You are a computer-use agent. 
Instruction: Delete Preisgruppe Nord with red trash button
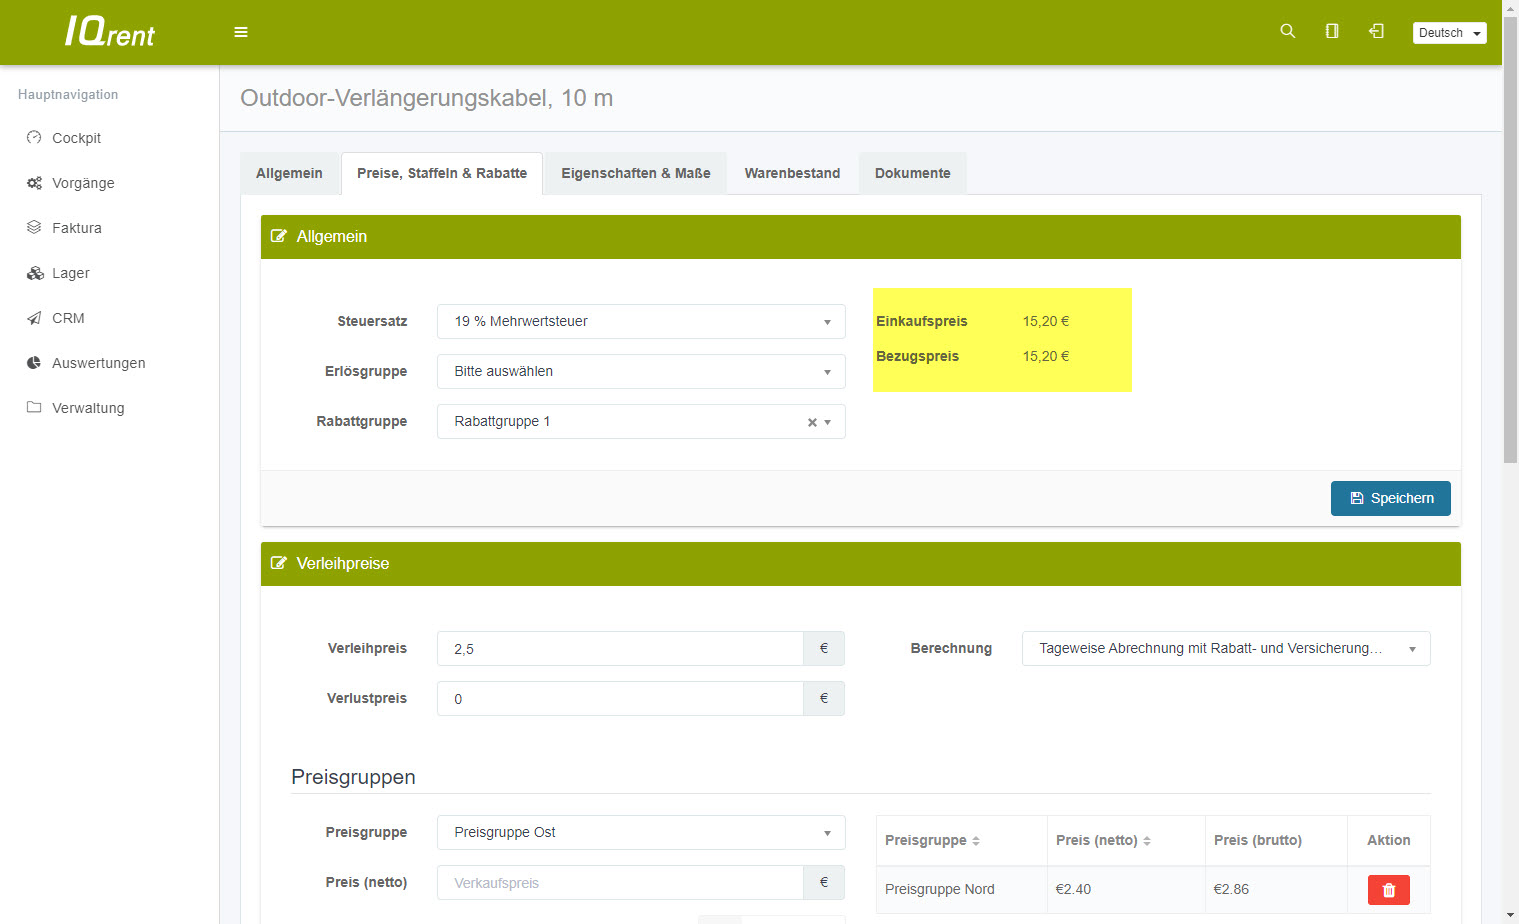[x=1388, y=890]
